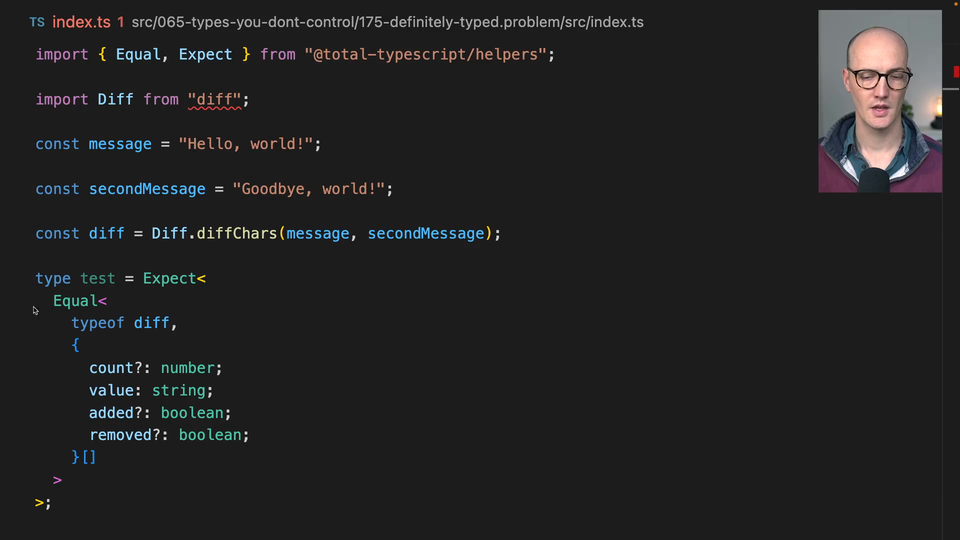960x540 pixels.
Task: Click the opening curly brace after typeof diff
Action: [75, 346]
